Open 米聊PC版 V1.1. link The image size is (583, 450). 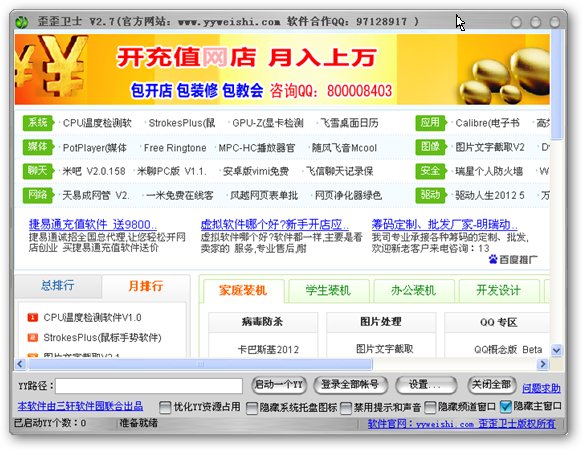click(171, 171)
